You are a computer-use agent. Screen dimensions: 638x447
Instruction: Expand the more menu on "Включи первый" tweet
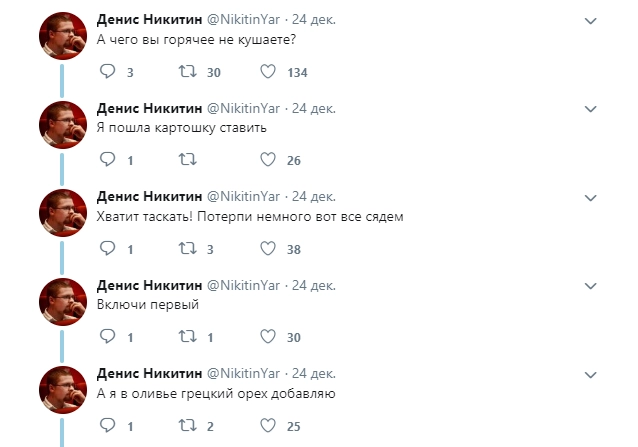point(593,285)
